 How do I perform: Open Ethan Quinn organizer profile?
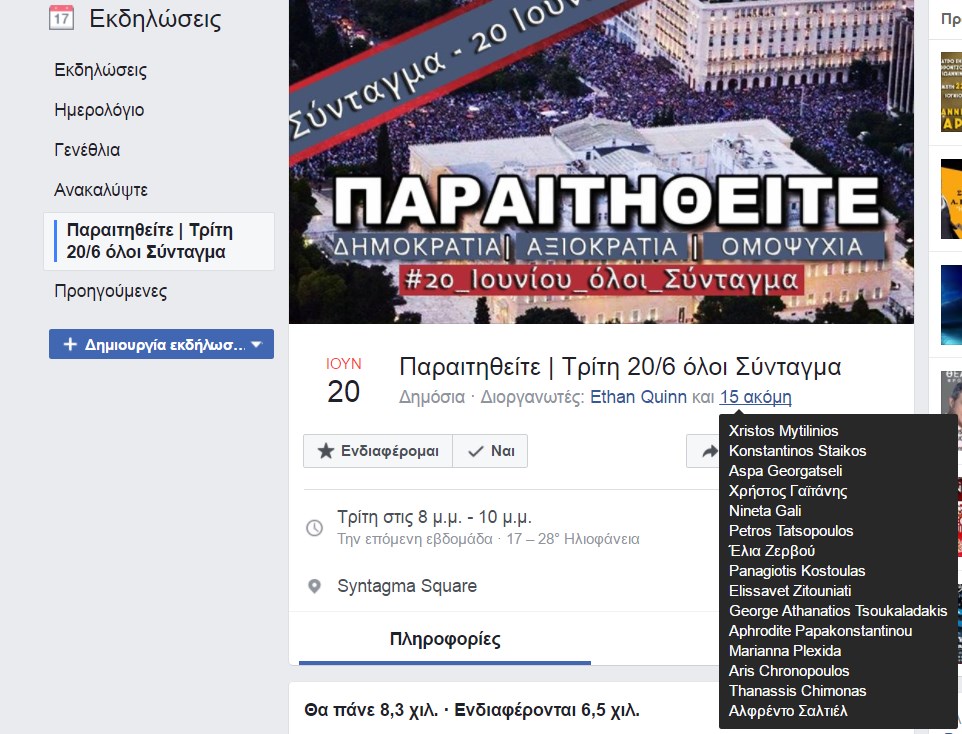pos(638,397)
